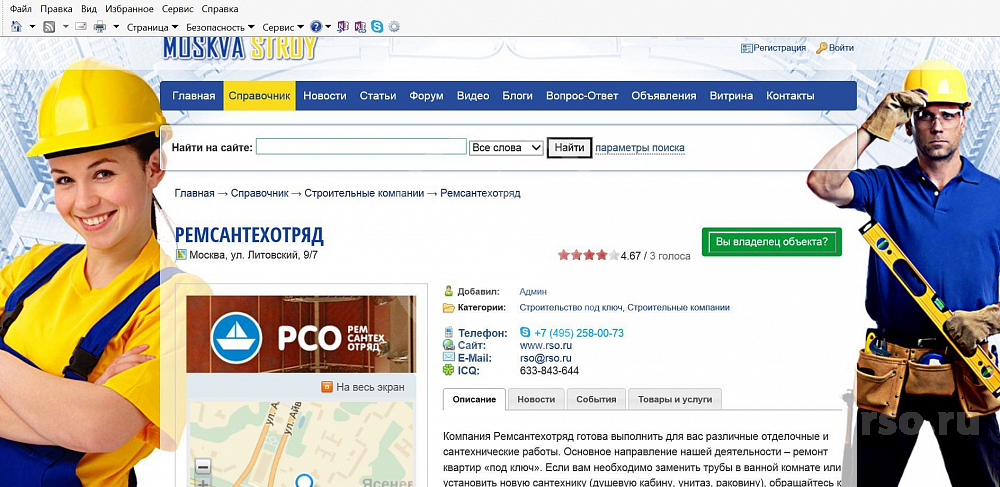Viewport: 1000px width, 487px height.
Task: Click the gear icon in browser toolbar
Action: (x=394, y=27)
